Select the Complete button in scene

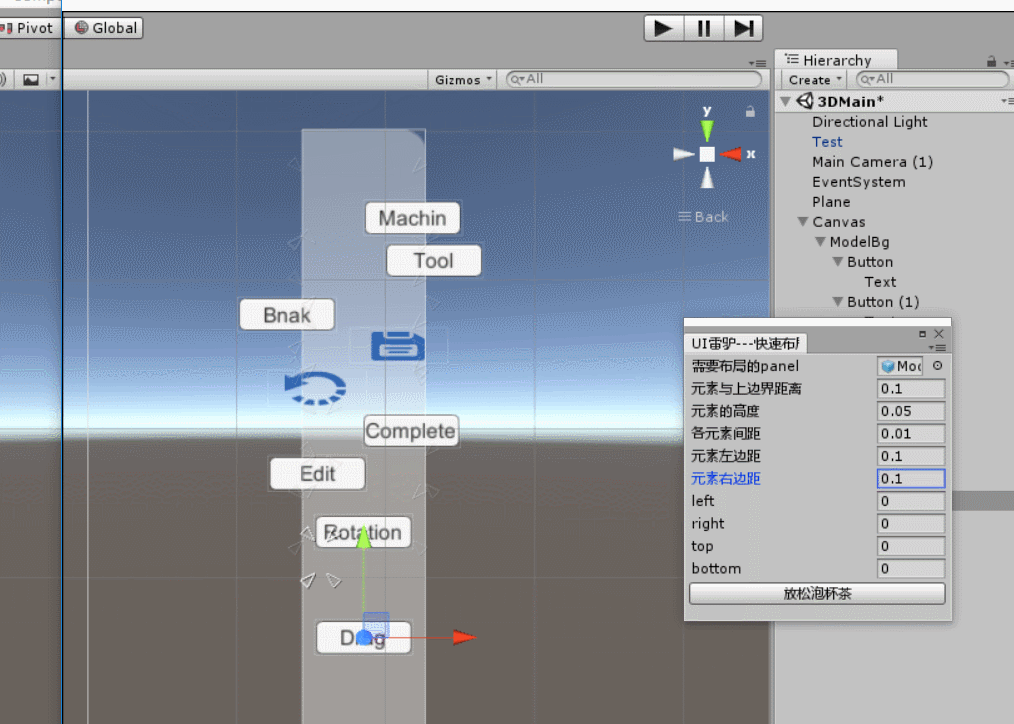[x=411, y=431]
